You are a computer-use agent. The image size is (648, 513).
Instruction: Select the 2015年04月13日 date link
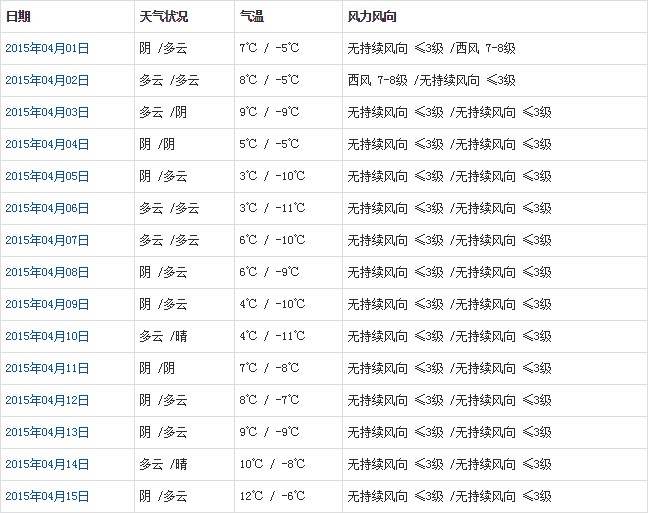tap(47, 432)
